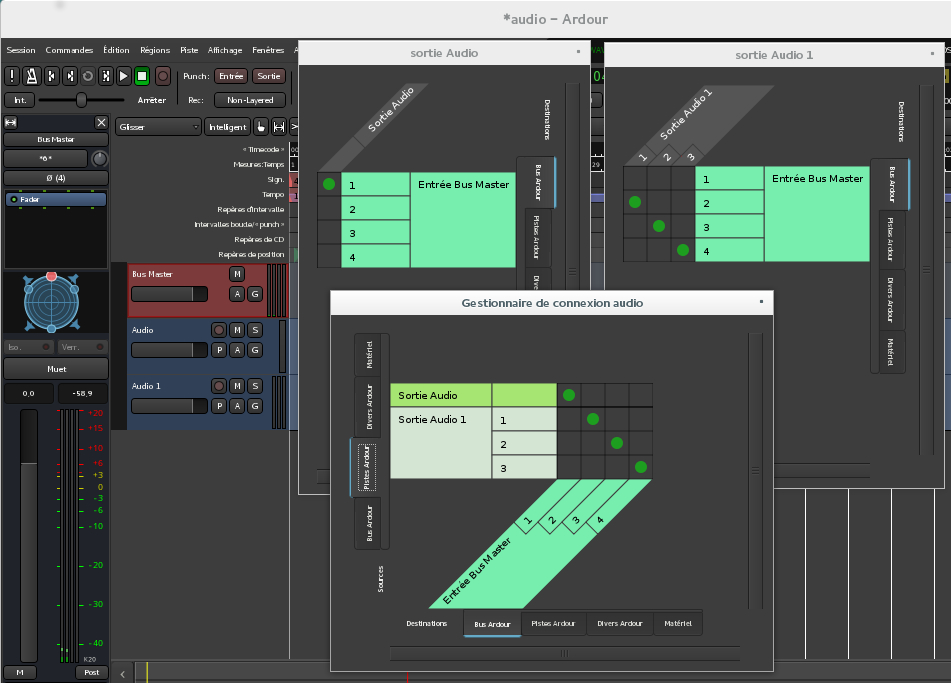Viewport: 951px width, 683px height.
Task: Mute the Bus Master track
Action: (x=237, y=274)
